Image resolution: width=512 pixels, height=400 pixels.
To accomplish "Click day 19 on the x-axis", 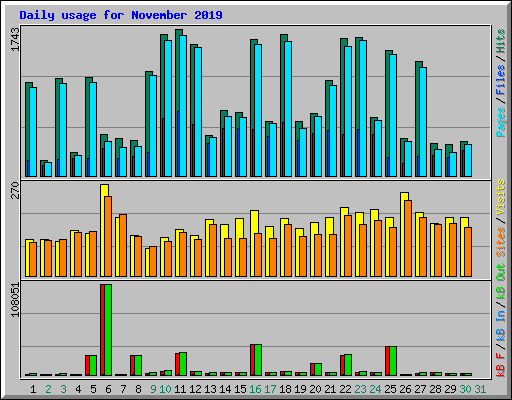I will pyautogui.click(x=300, y=389).
